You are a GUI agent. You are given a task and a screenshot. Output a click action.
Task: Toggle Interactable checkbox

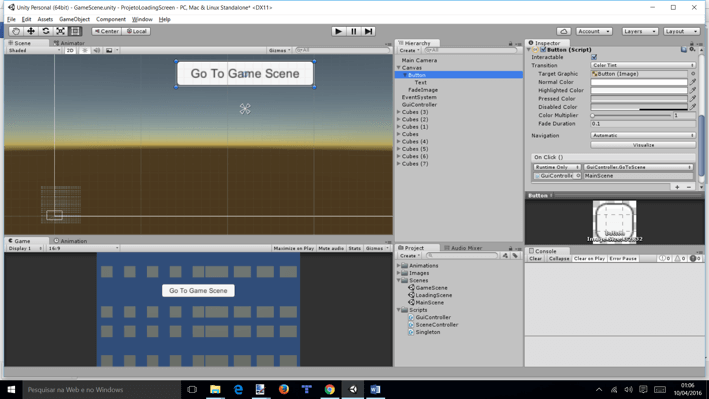(594, 57)
